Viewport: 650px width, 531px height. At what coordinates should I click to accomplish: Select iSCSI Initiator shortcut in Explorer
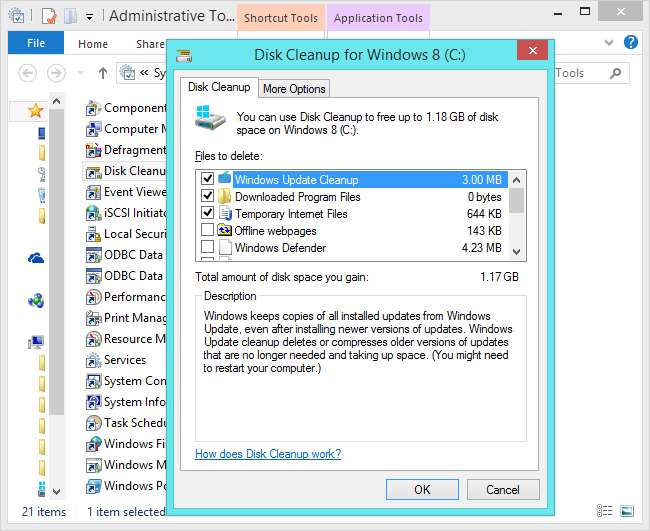pyautogui.click(x=125, y=213)
